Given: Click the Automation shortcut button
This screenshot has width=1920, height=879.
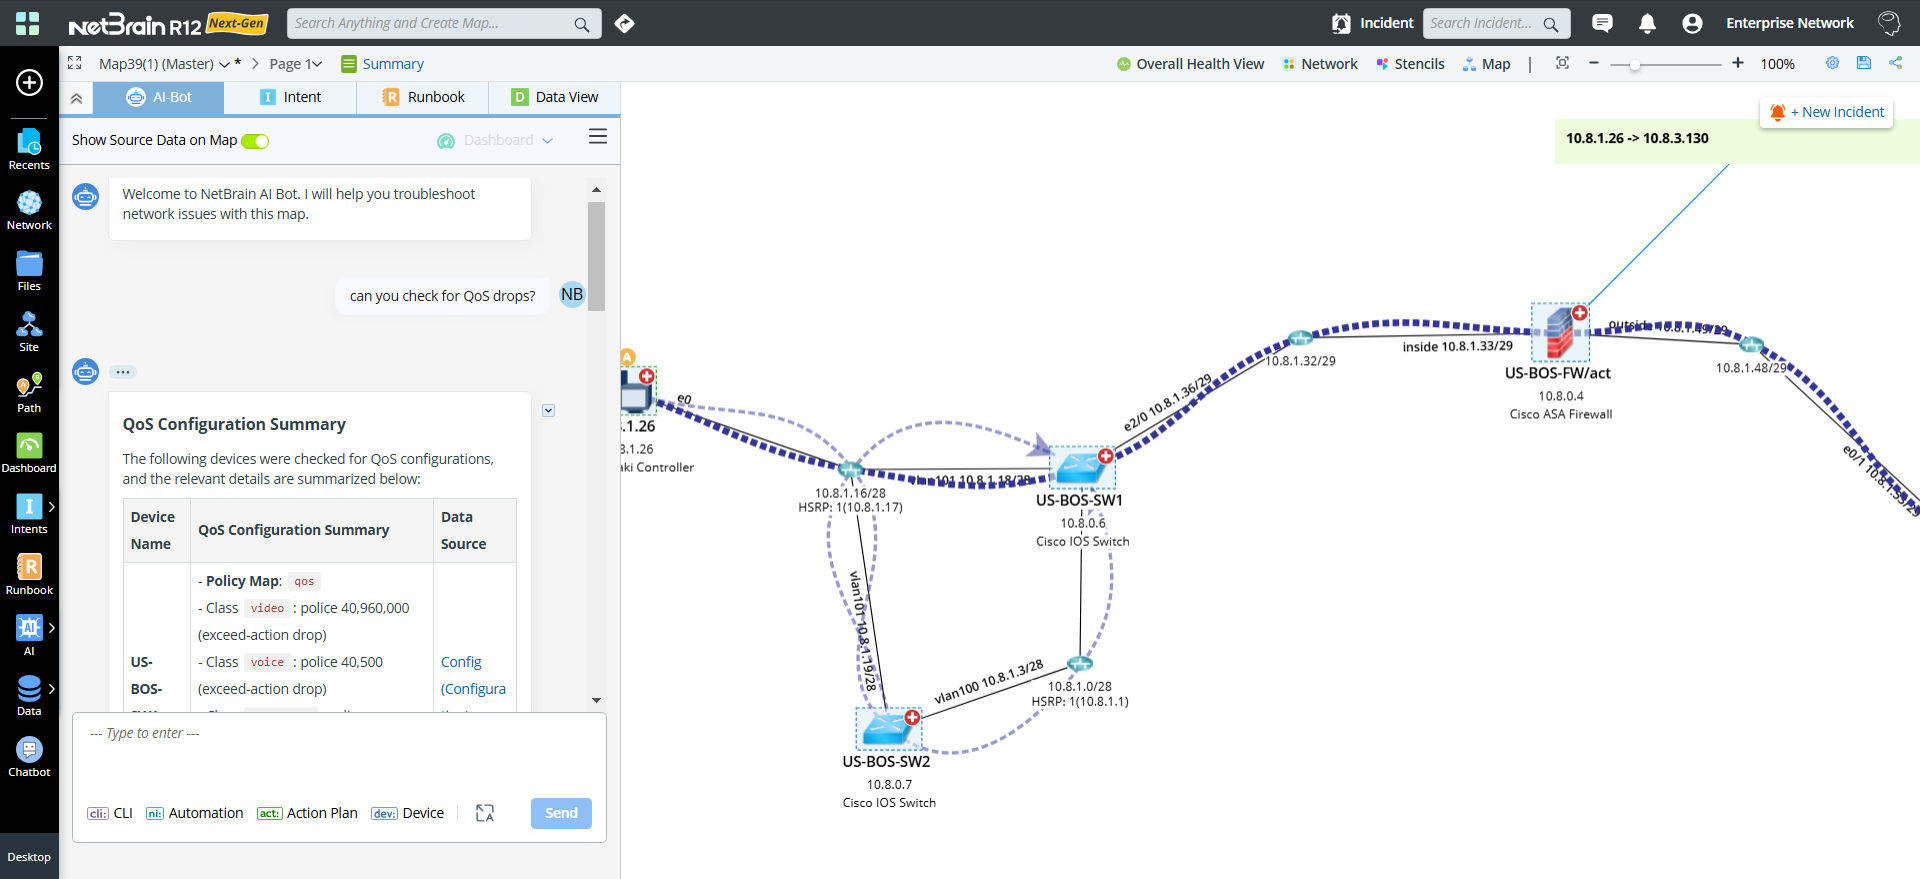Looking at the screenshot, I should click(x=194, y=813).
